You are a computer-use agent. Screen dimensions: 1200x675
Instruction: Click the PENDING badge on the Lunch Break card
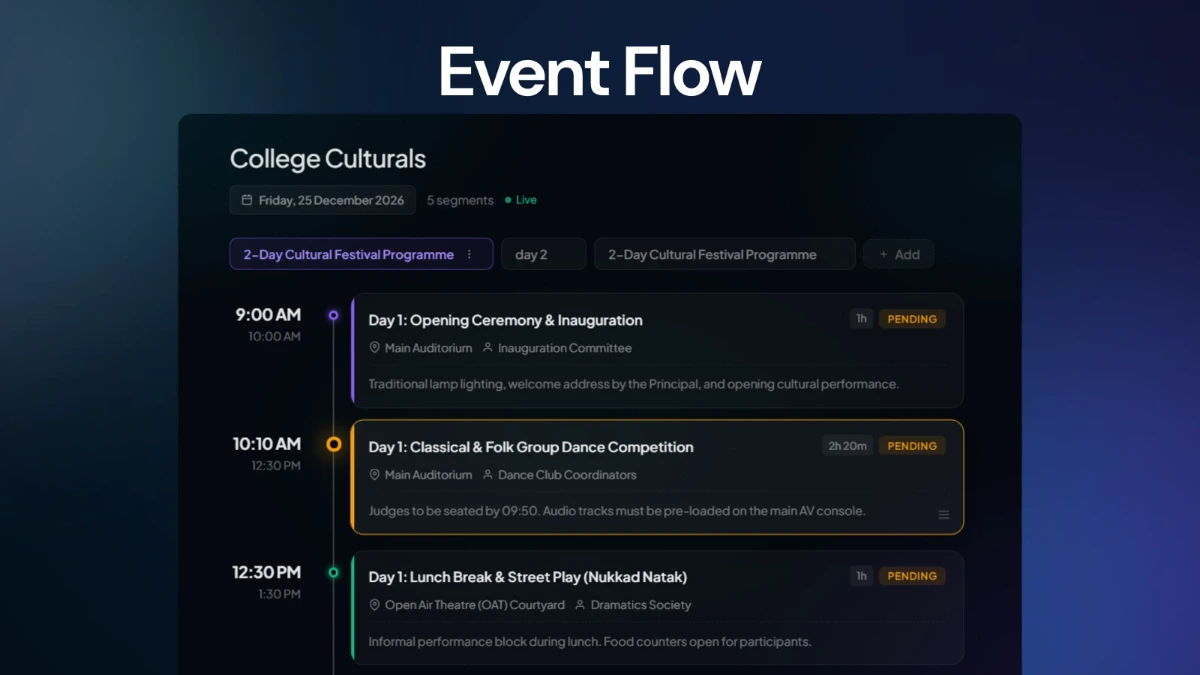(x=912, y=576)
